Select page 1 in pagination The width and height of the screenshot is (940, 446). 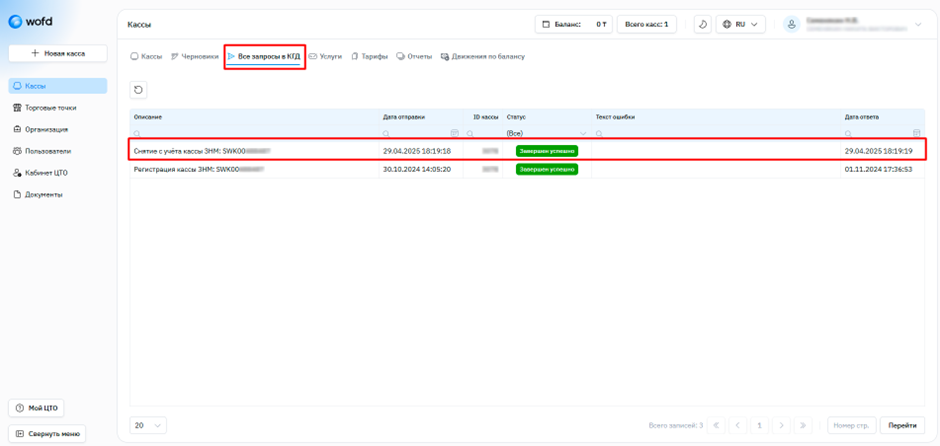click(759, 425)
